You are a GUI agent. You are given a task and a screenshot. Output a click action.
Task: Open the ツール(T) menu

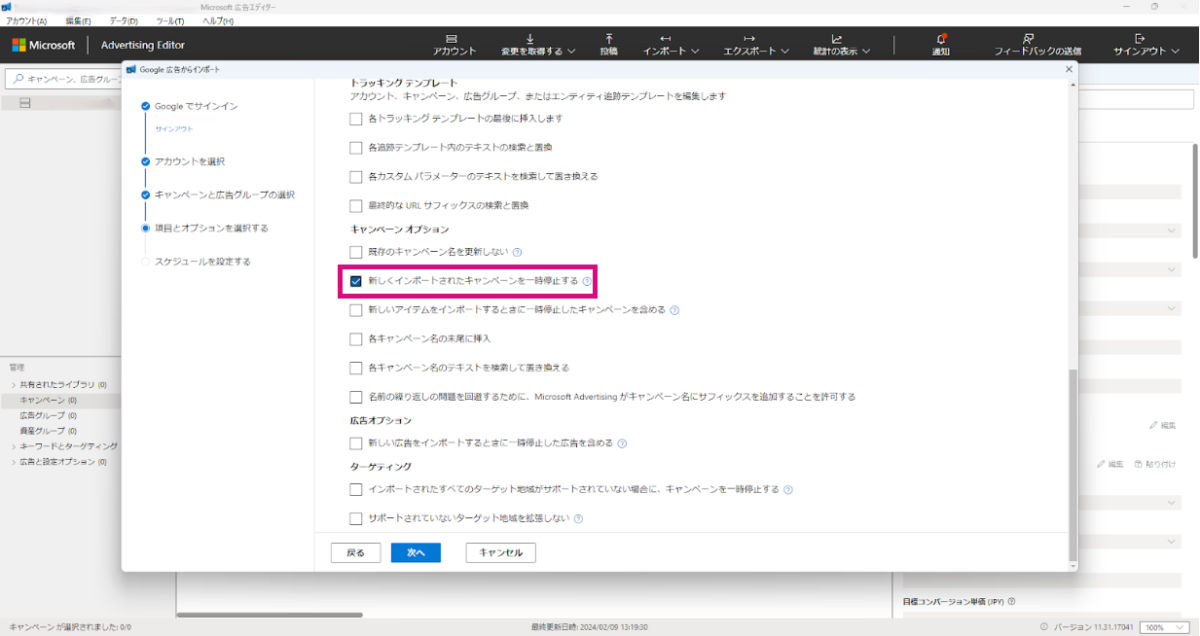pyautogui.click(x=171, y=21)
